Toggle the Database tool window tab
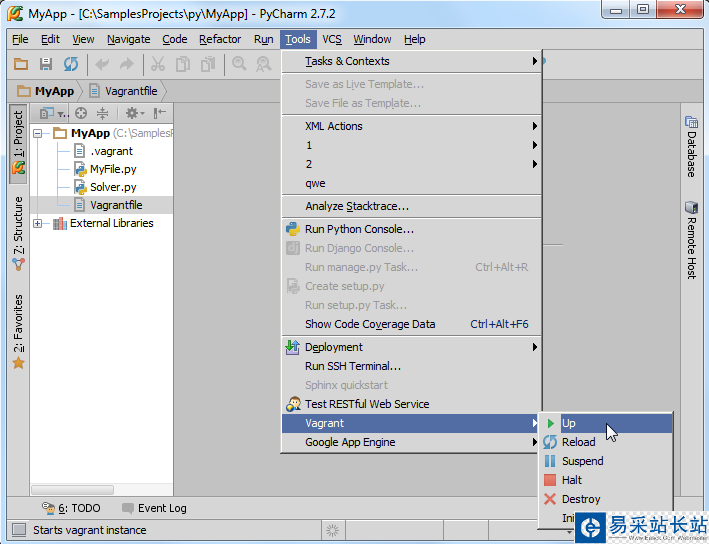 click(691, 147)
